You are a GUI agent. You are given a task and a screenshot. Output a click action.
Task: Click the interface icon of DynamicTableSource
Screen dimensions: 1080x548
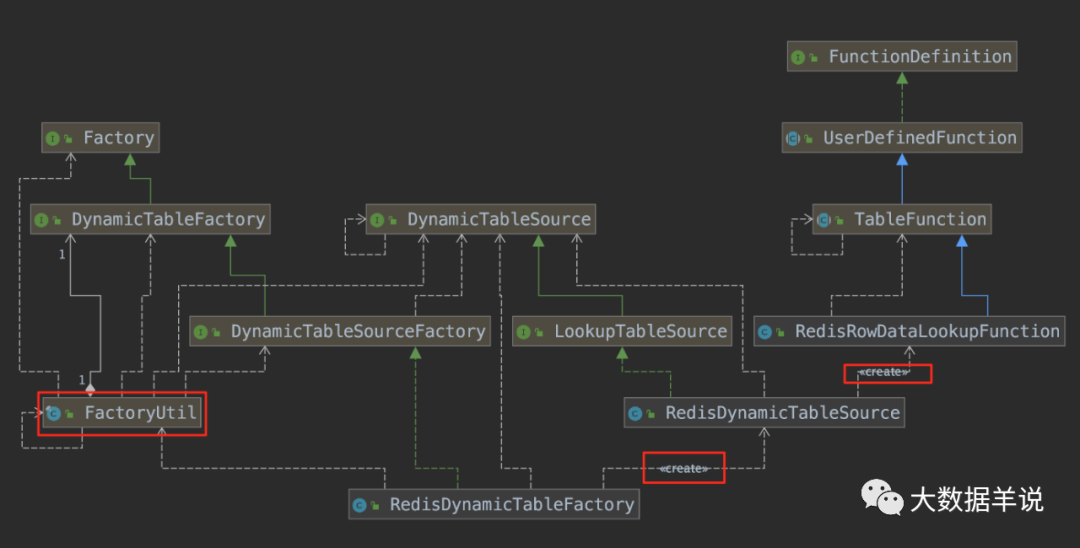point(377,220)
